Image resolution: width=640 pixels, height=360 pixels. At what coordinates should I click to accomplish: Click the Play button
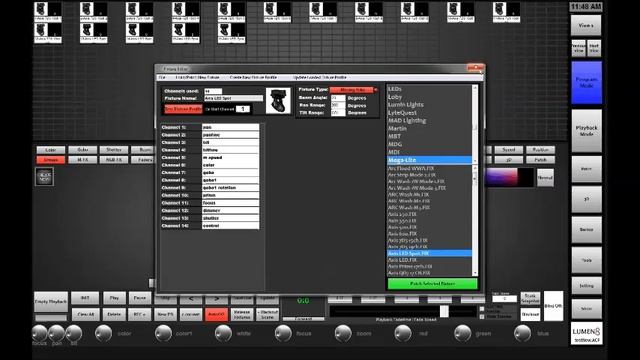(114, 298)
